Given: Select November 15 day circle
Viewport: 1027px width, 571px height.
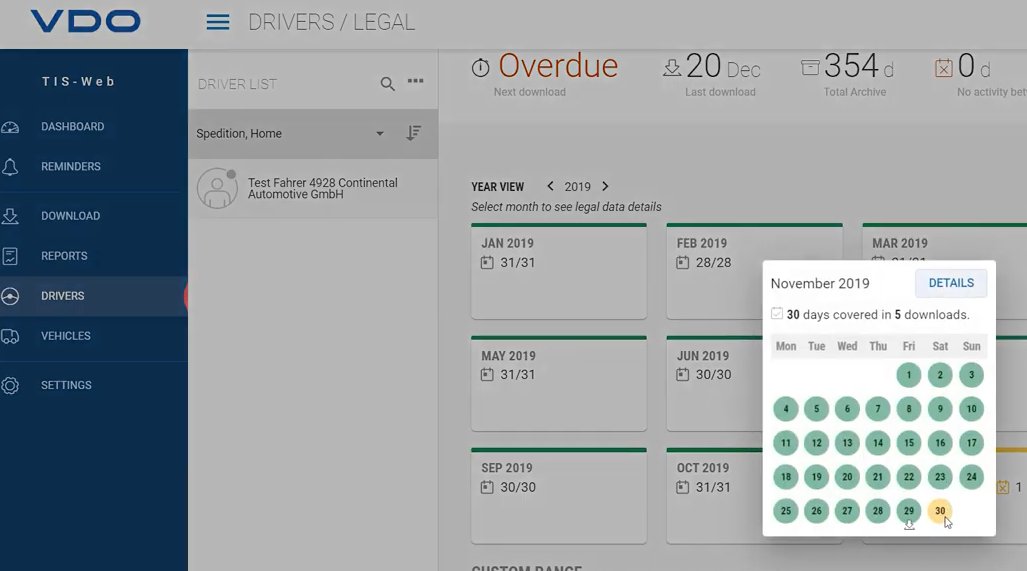Looking at the screenshot, I should [x=909, y=443].
